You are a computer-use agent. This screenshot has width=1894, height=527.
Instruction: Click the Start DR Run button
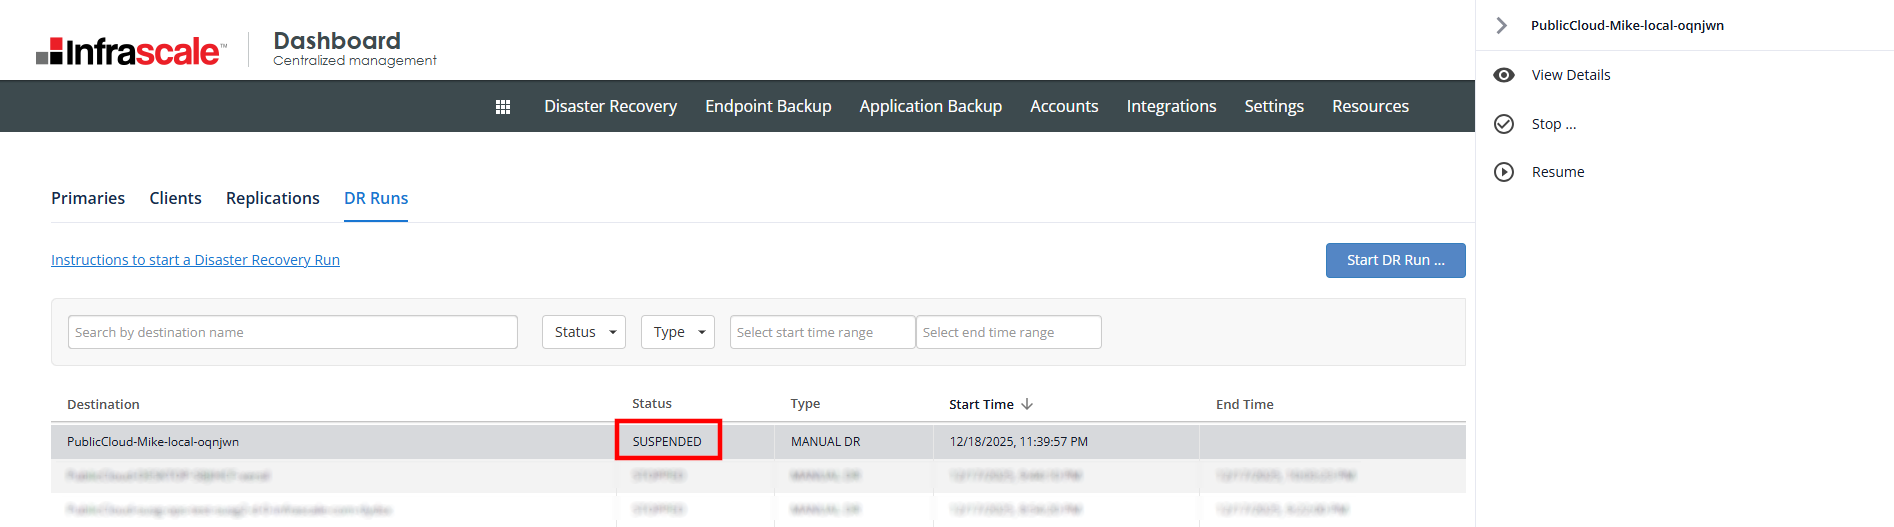click(1395, 260)
